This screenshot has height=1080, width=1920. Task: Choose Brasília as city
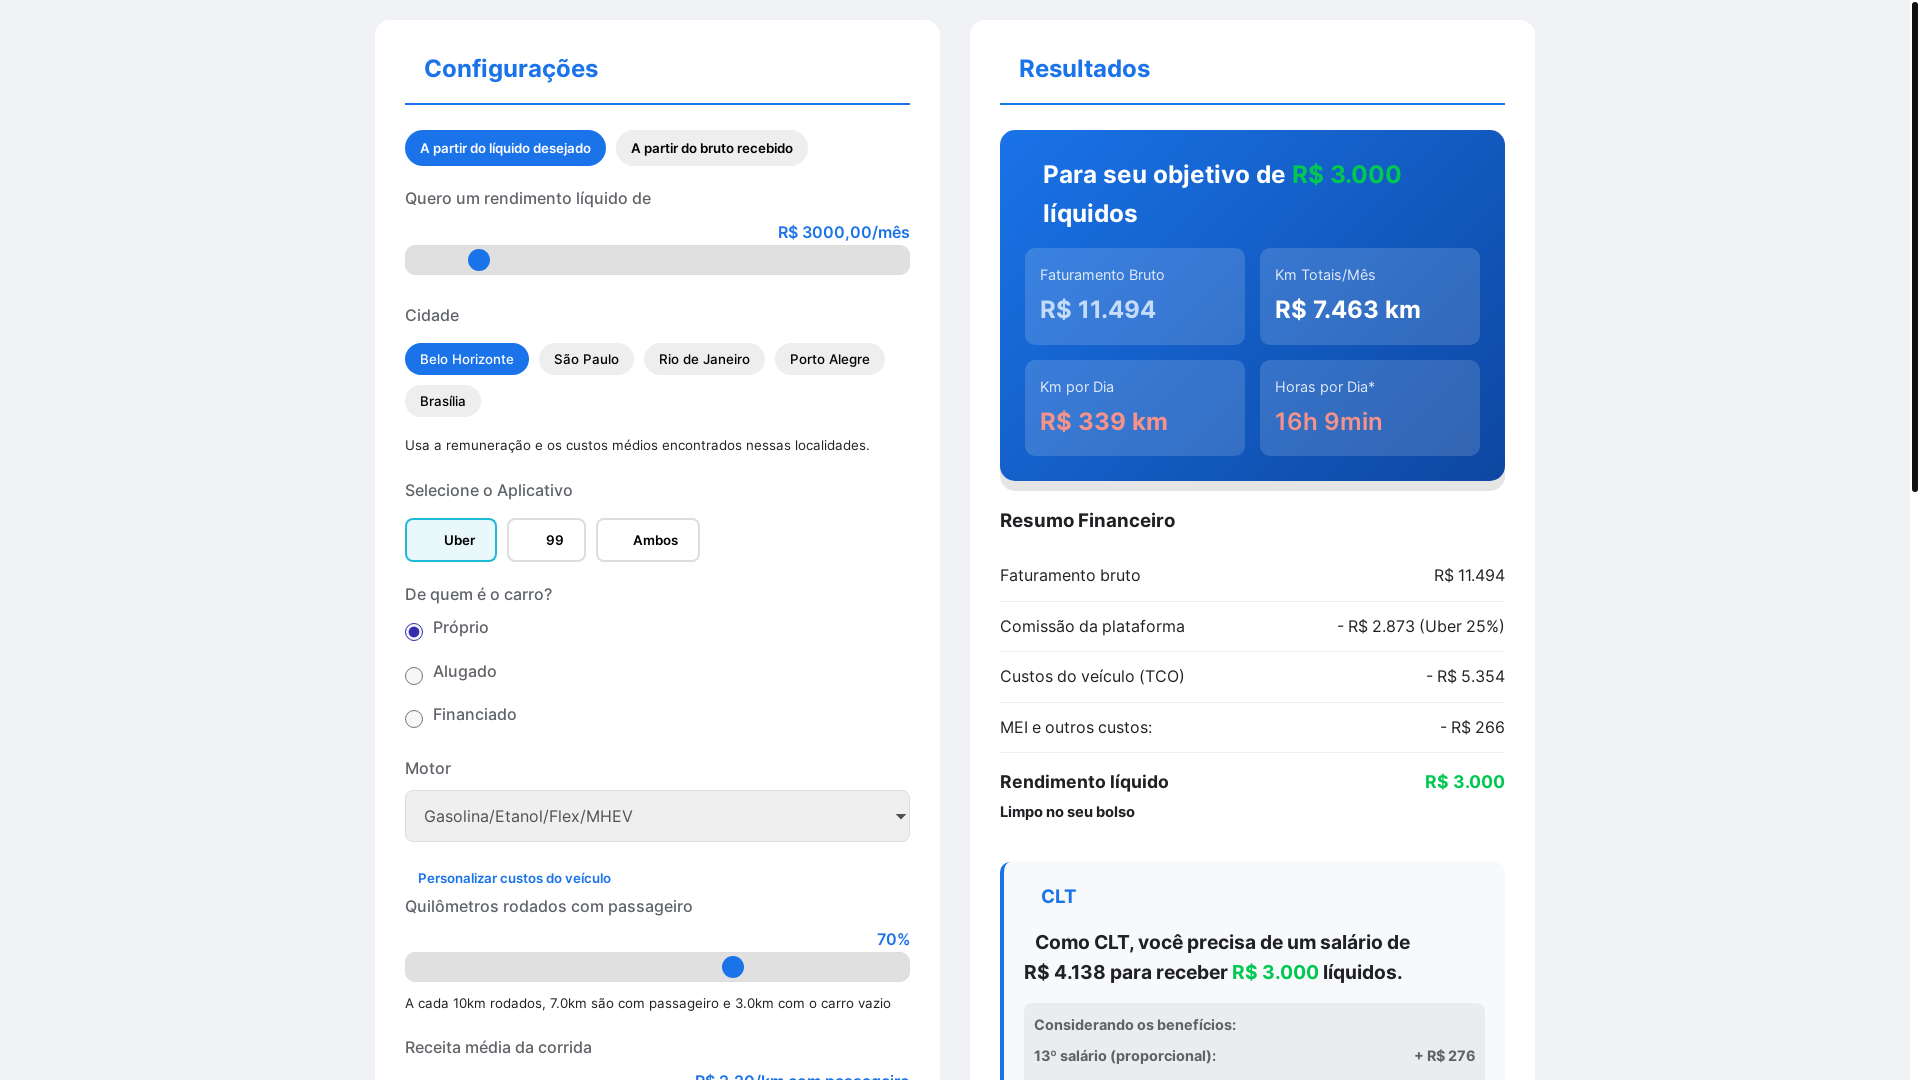click(x=443, y=401)
